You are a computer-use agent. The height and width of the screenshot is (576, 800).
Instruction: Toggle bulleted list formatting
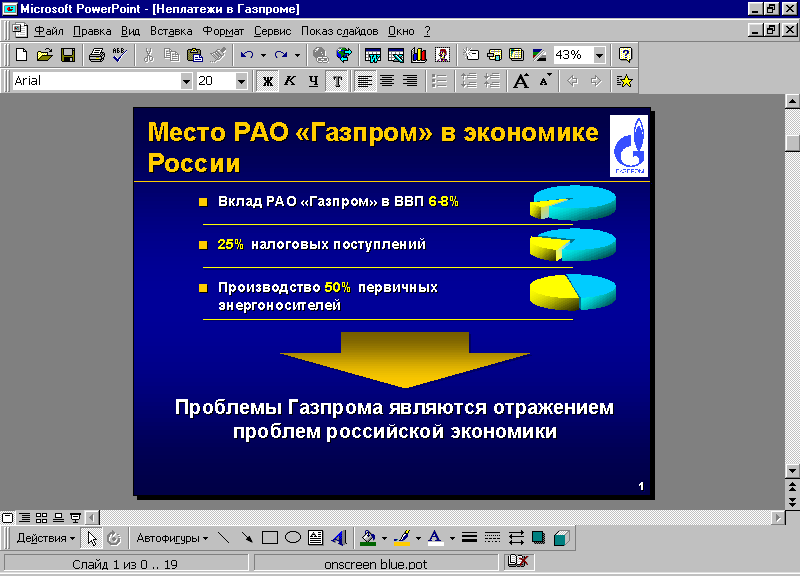click(439, 81)
